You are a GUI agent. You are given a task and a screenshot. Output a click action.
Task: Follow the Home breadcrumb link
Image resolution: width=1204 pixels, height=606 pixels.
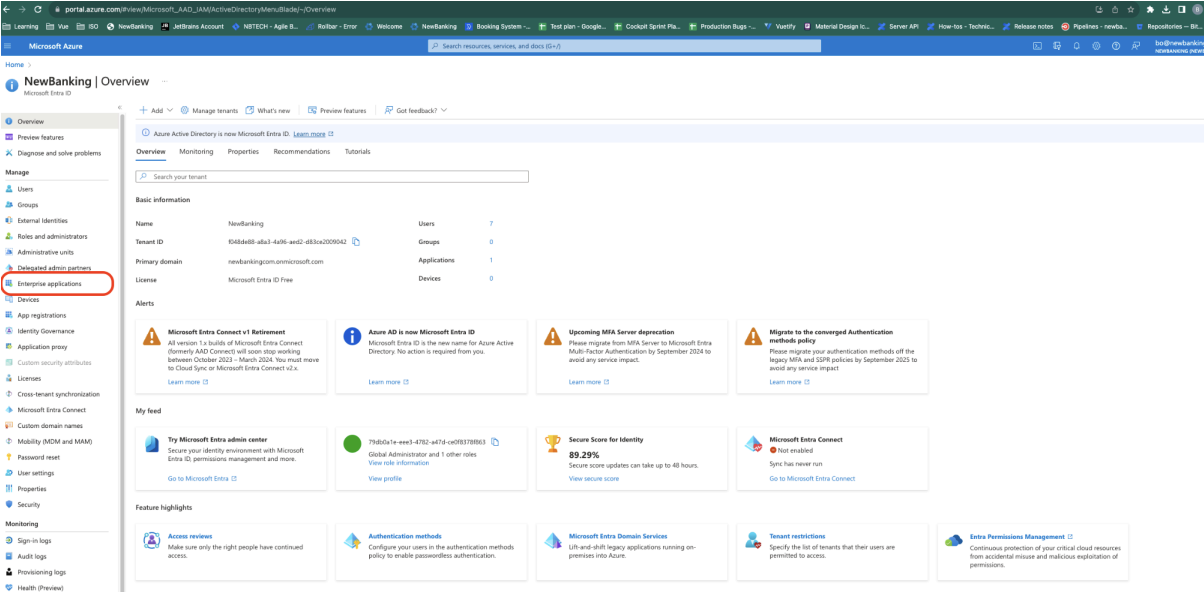click(14, 64)
